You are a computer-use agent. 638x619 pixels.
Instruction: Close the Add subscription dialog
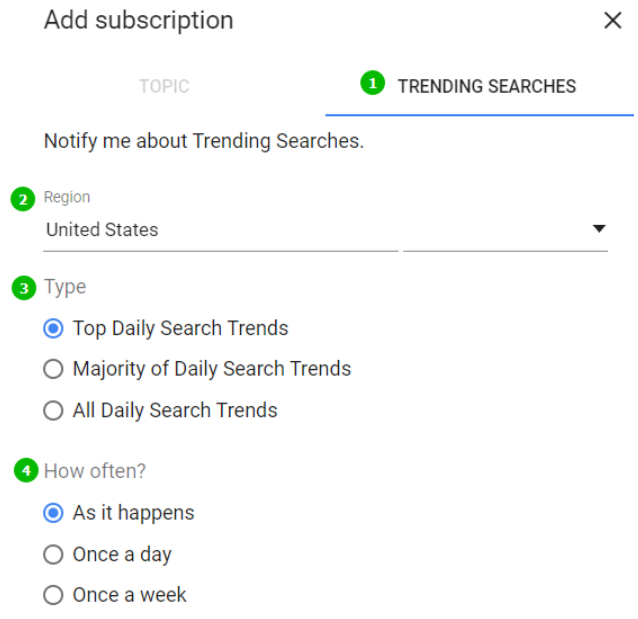click(x=612, y=21)
